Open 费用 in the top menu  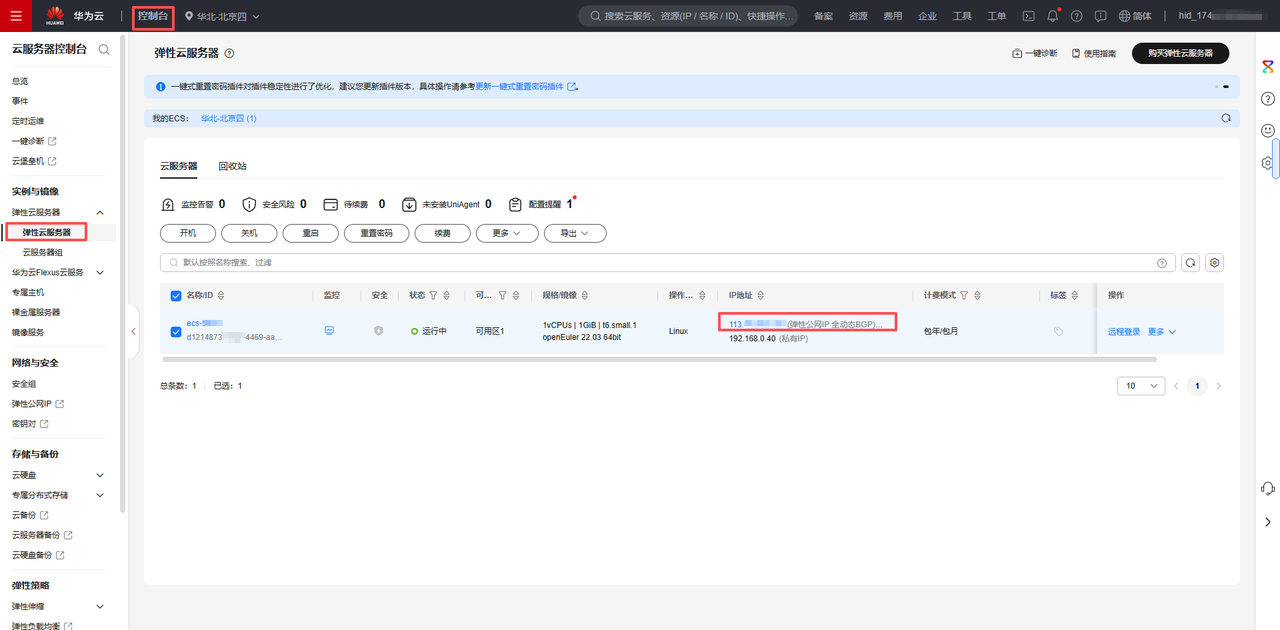click(x=892, y=16)
